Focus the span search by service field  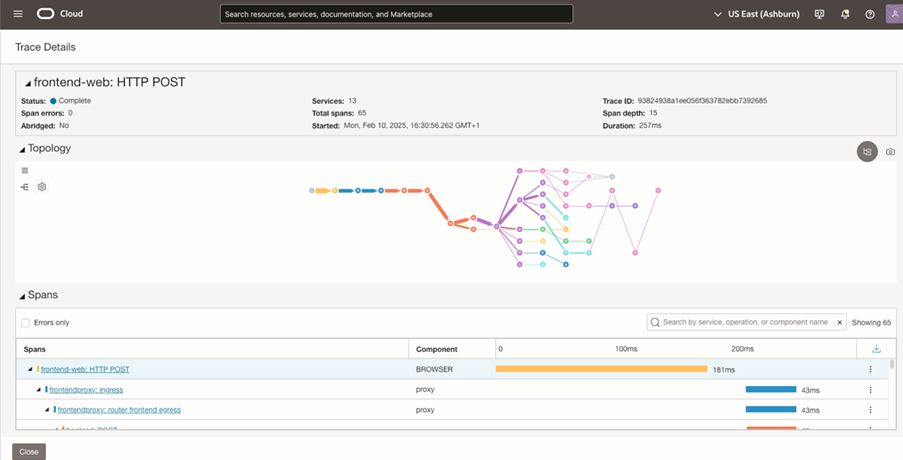[x=745, y=322]
